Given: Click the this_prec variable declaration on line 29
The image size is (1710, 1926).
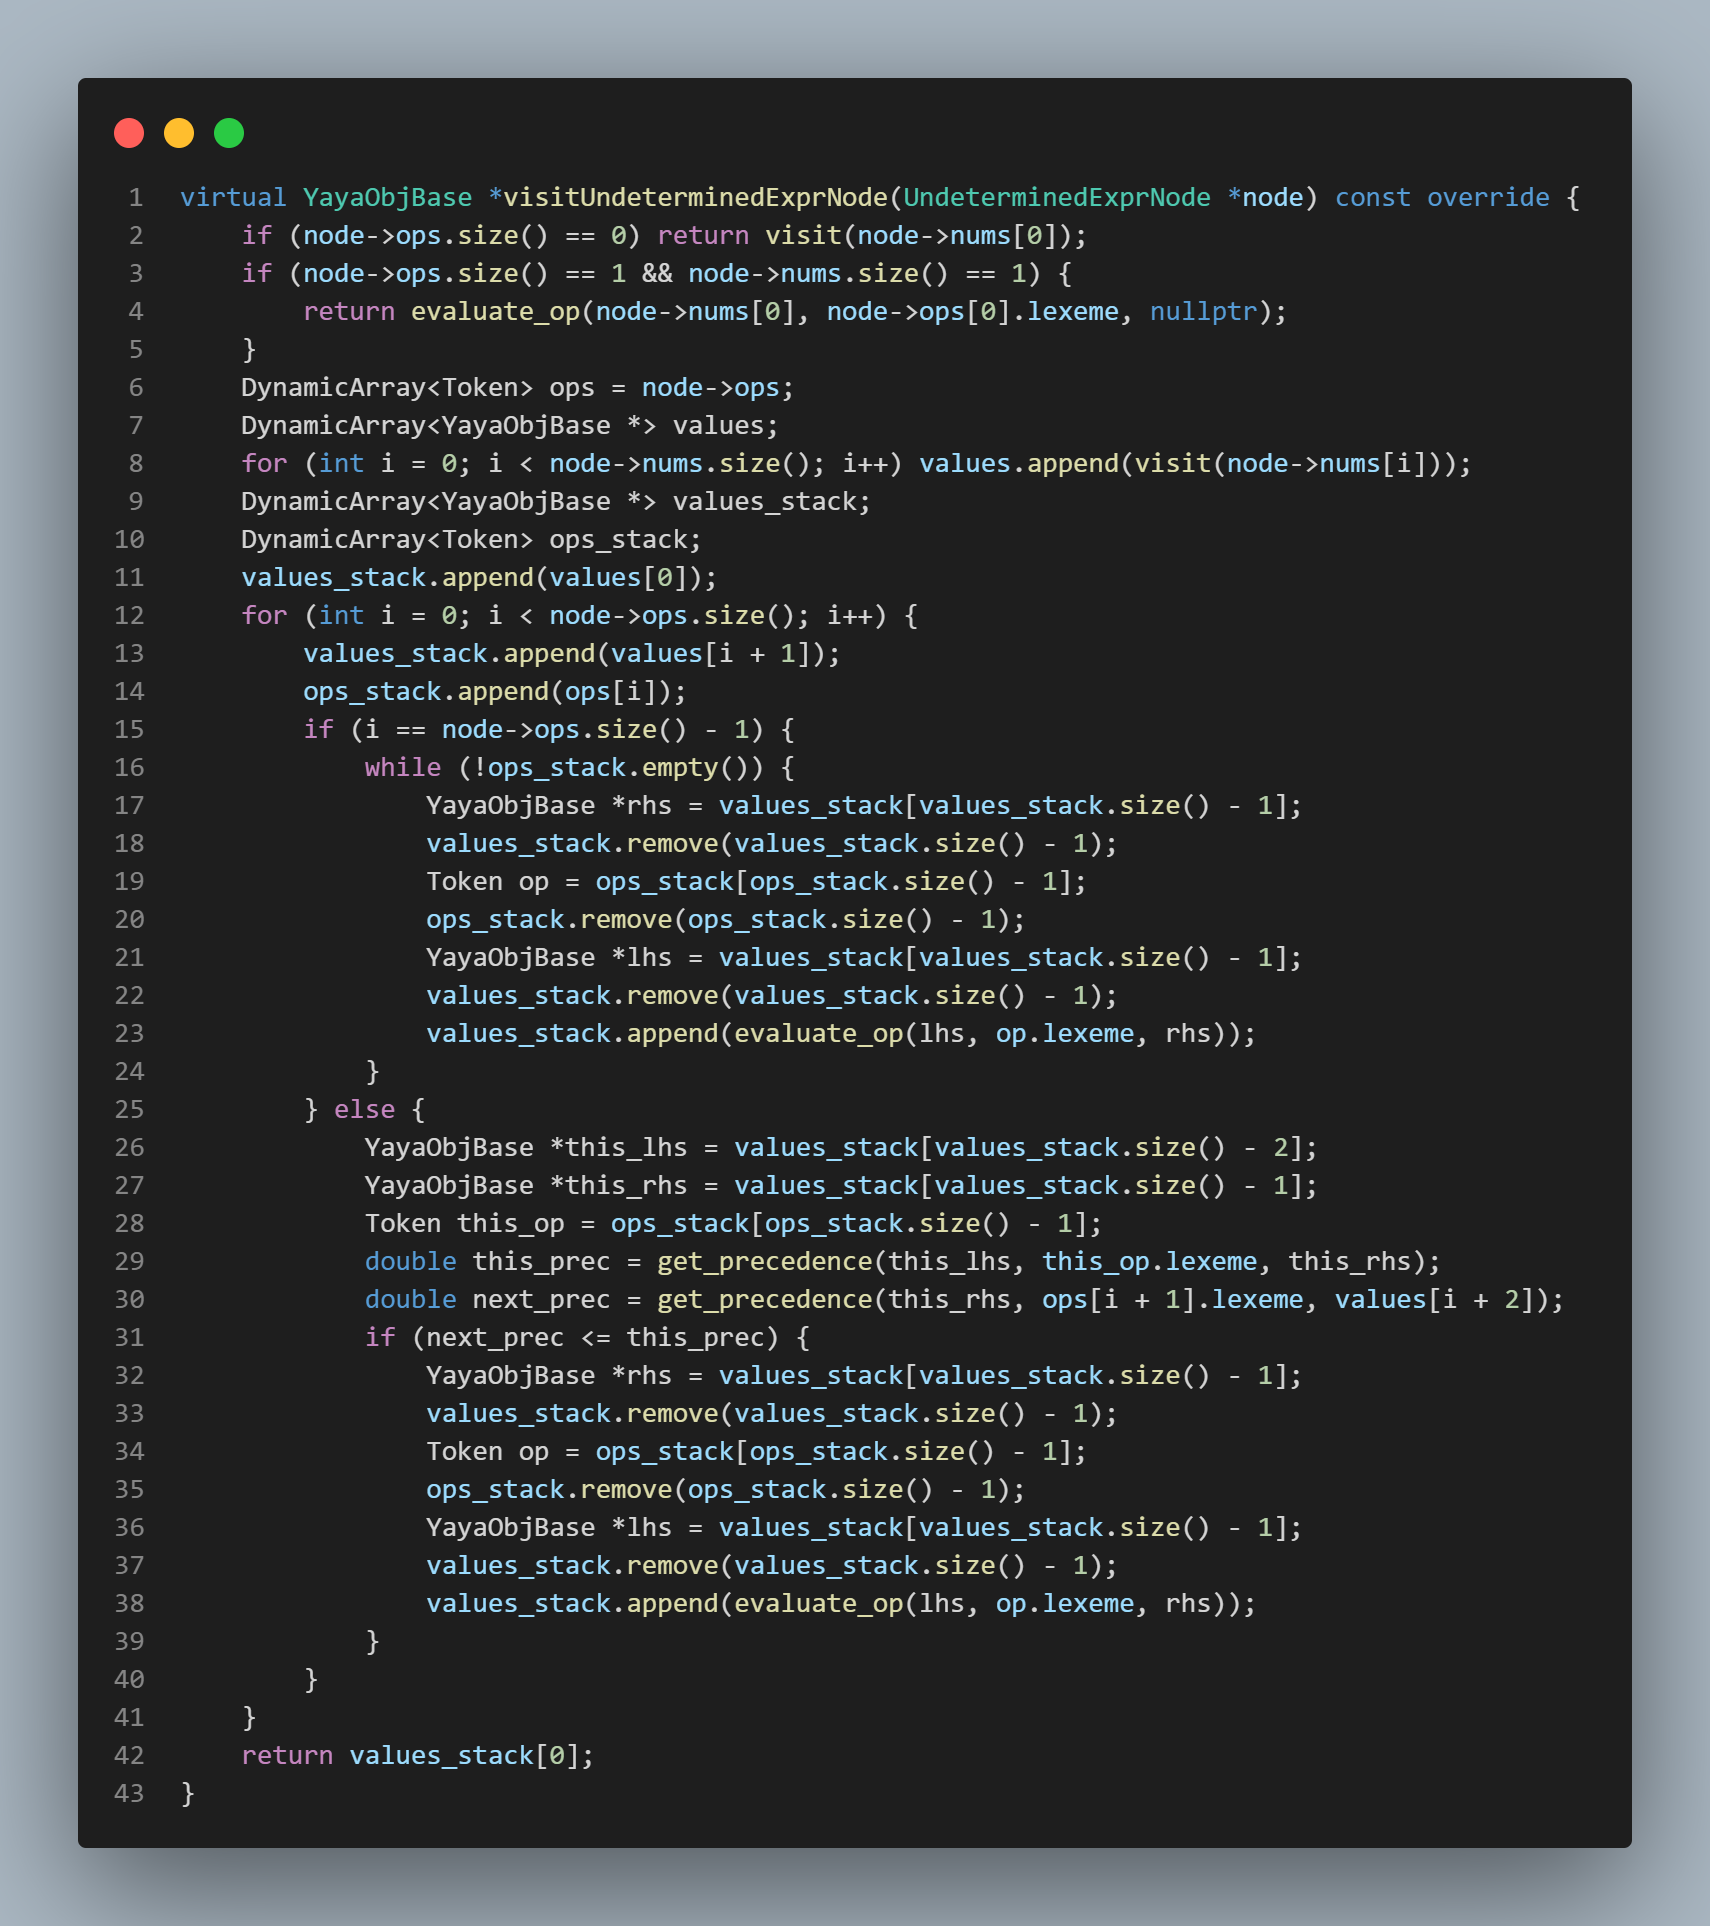Looking at the screenshot, I should click(x=540, y=1262).
